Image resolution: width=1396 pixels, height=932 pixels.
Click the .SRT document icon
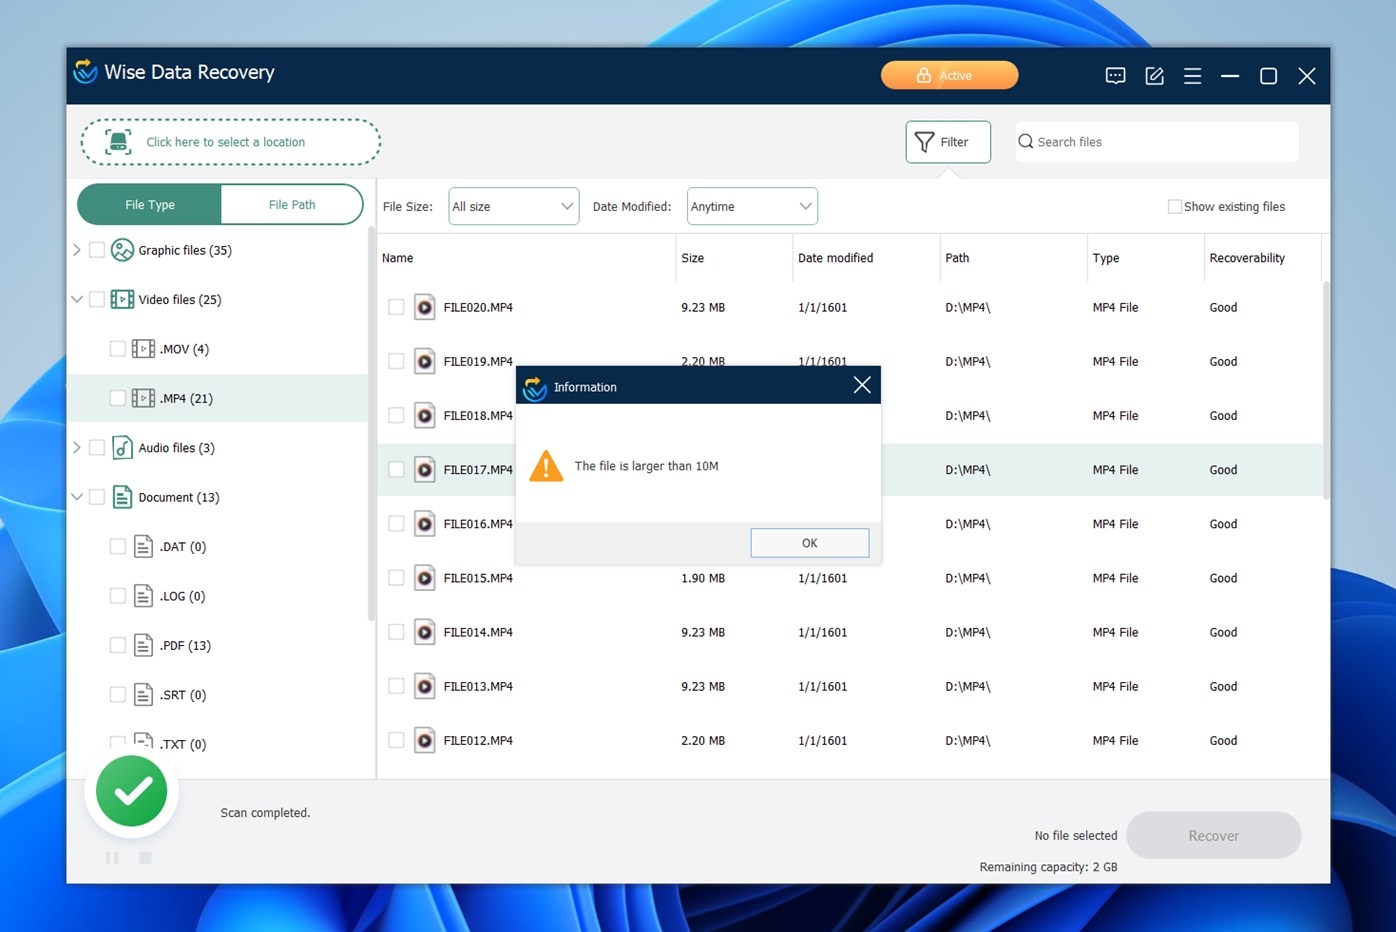click(143, 695)
